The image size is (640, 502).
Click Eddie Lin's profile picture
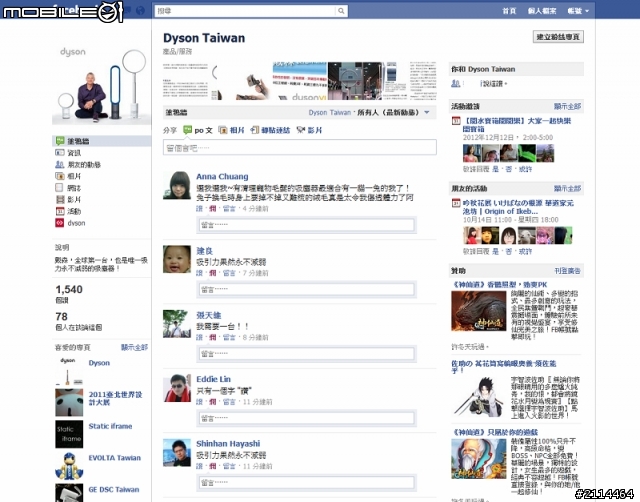(x=177, y=388)
